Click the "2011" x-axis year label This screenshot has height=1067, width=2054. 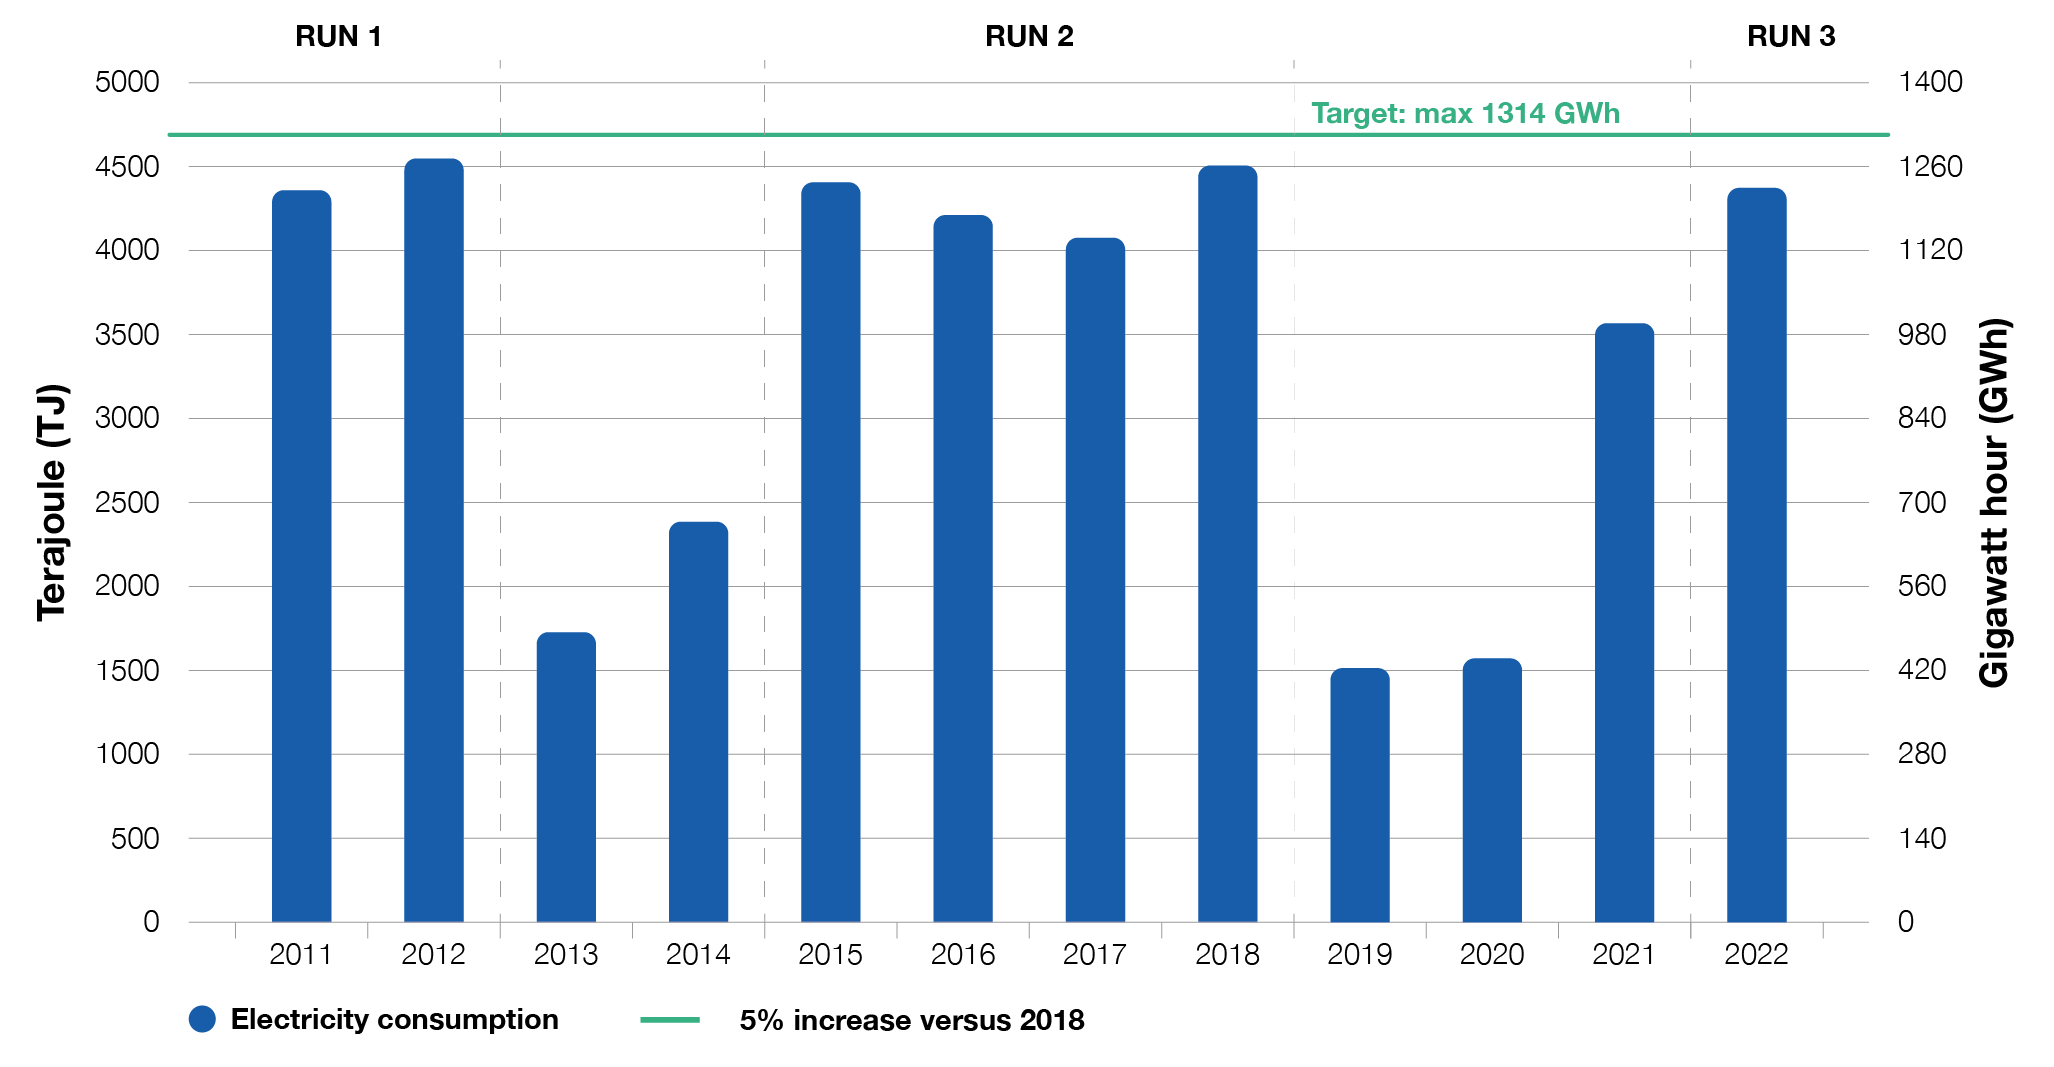[301, 954]
